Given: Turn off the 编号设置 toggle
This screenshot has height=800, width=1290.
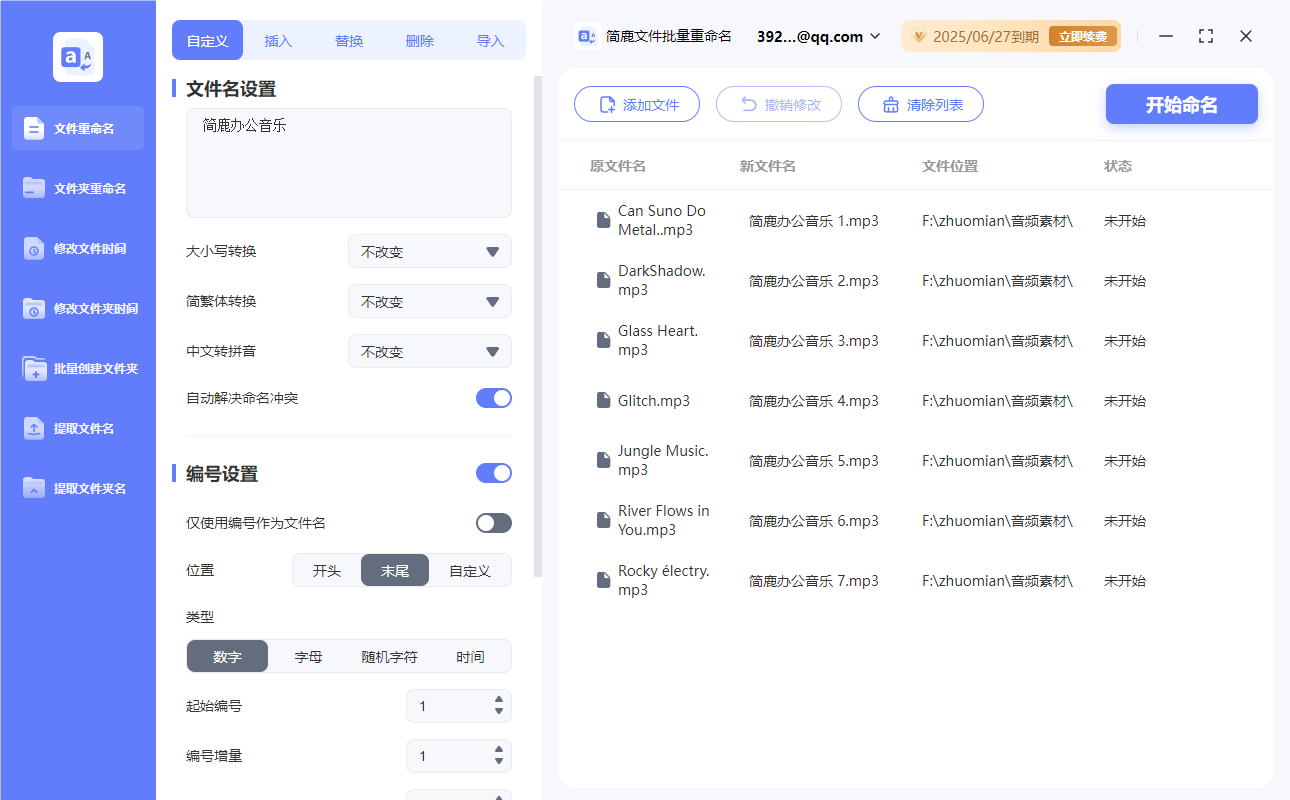Looking at the screenshot, I should (493, 473).
